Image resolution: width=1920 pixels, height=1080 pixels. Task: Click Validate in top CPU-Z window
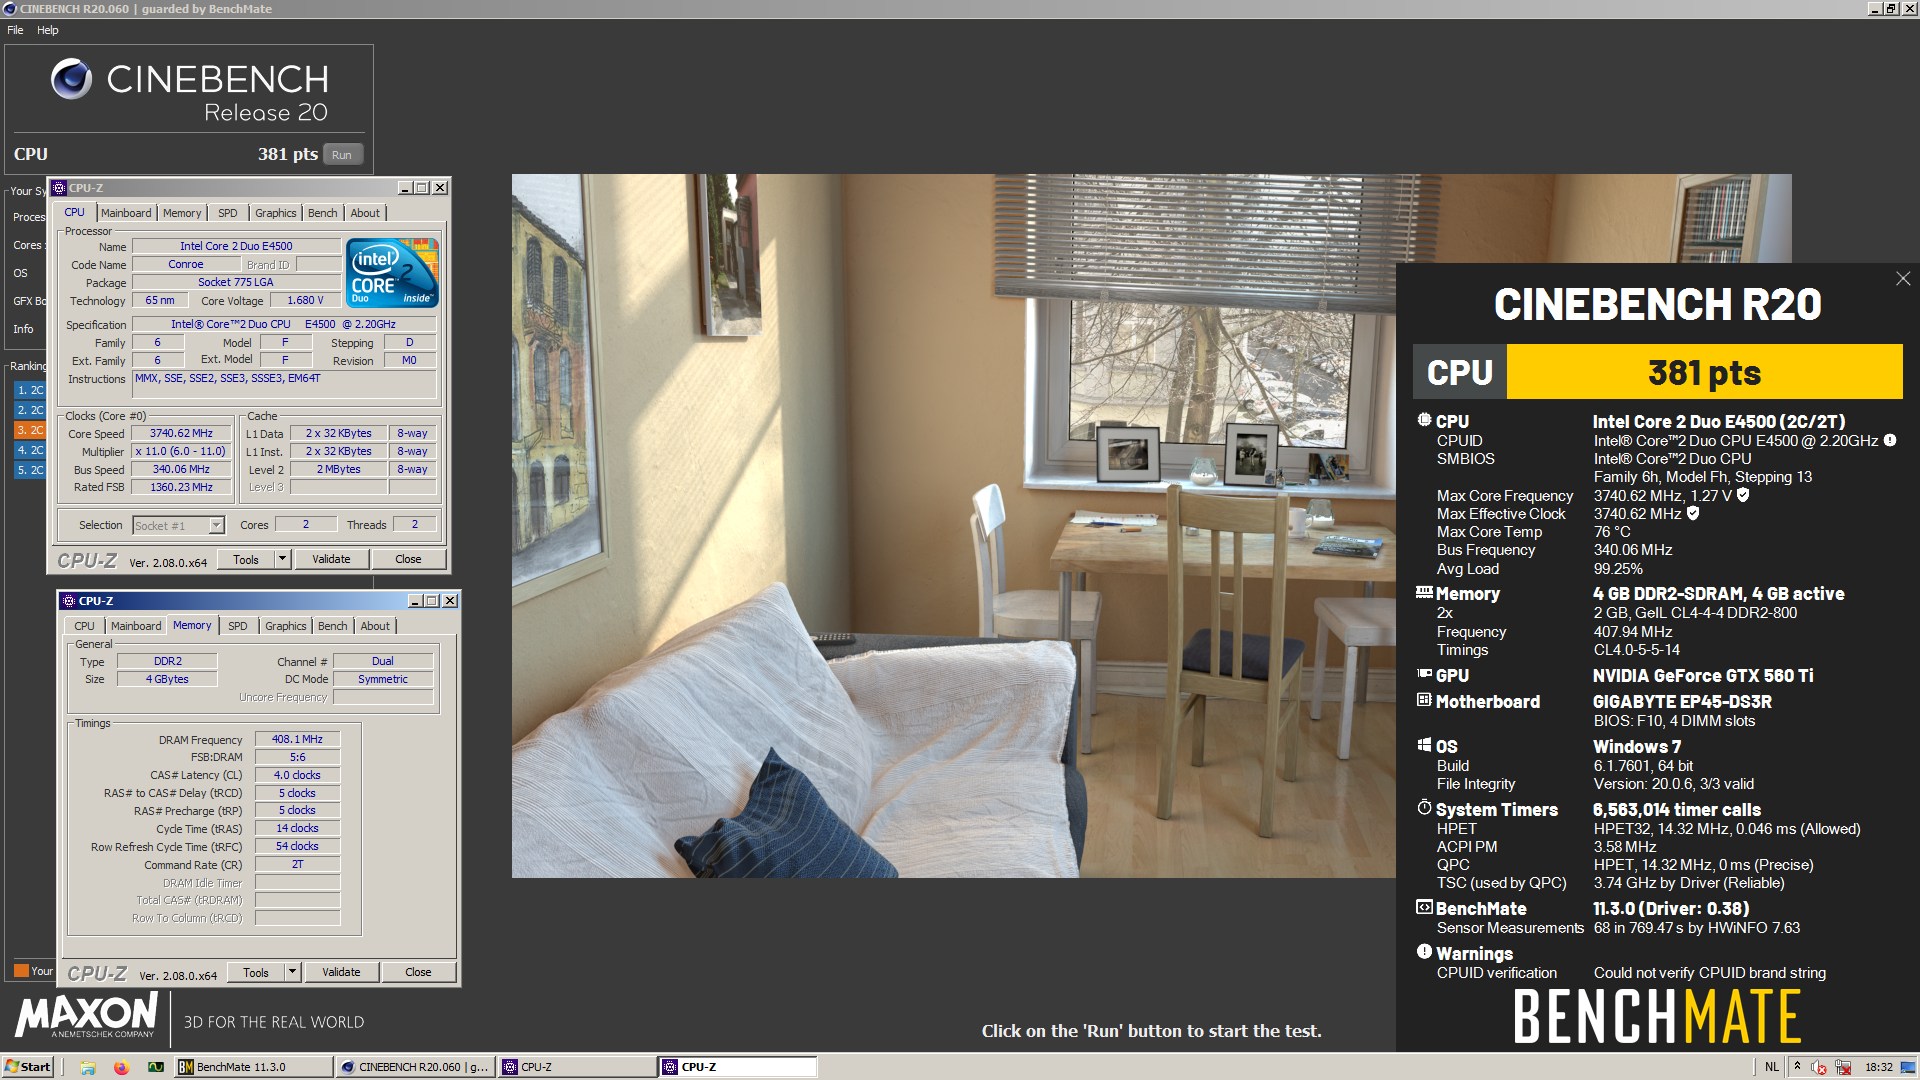[331, 559]
